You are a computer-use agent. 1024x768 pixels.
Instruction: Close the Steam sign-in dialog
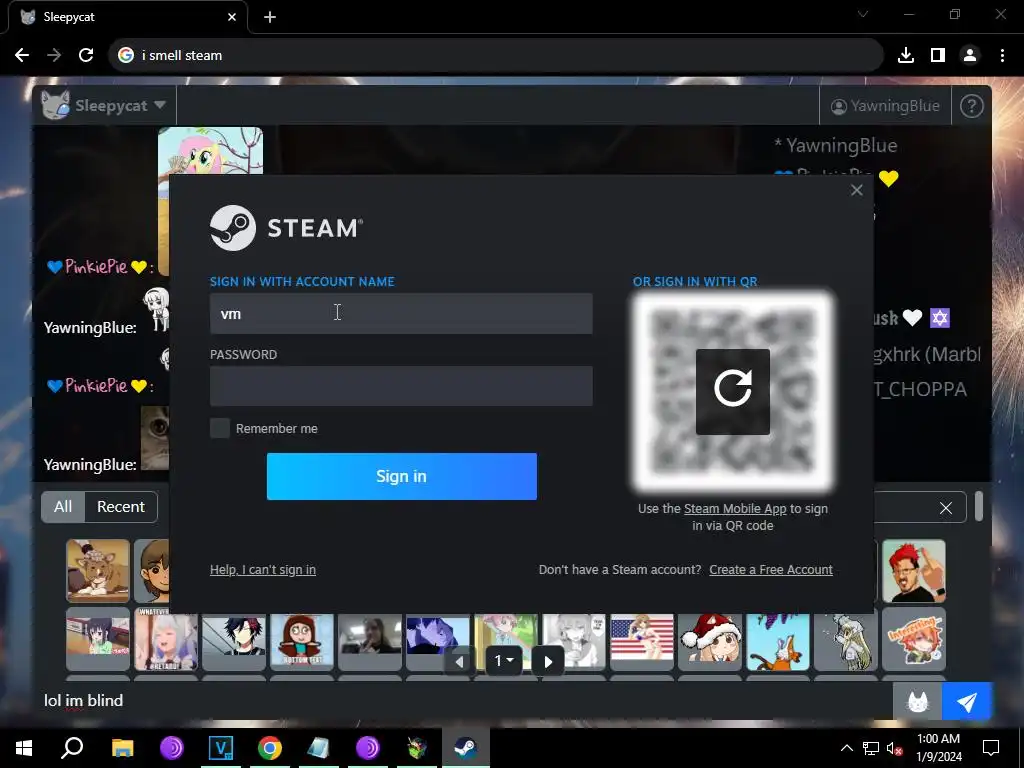[856, 190]
